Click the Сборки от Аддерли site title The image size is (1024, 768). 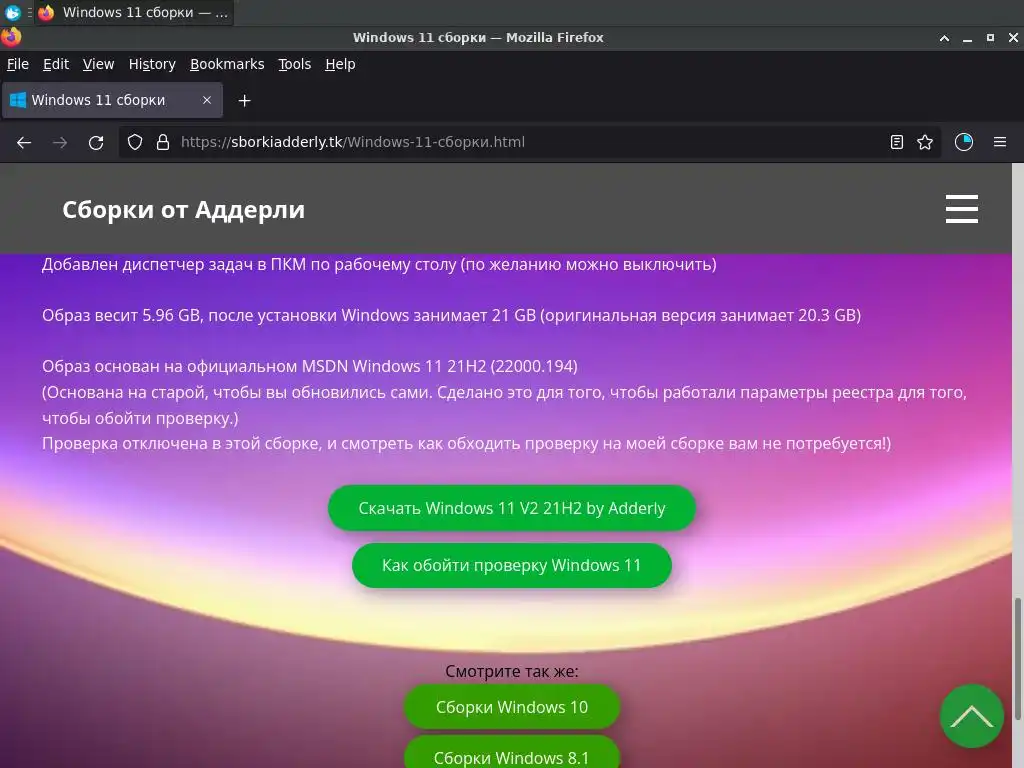tap(184, 210)
